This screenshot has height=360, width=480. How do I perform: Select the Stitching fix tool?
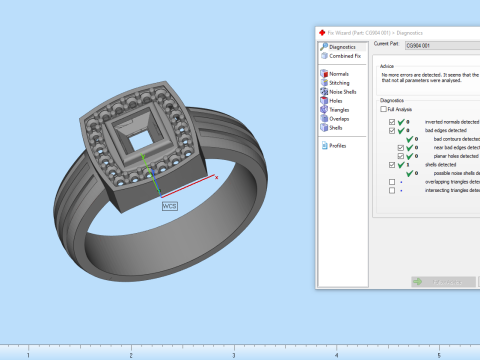click(x=335, y=83)
